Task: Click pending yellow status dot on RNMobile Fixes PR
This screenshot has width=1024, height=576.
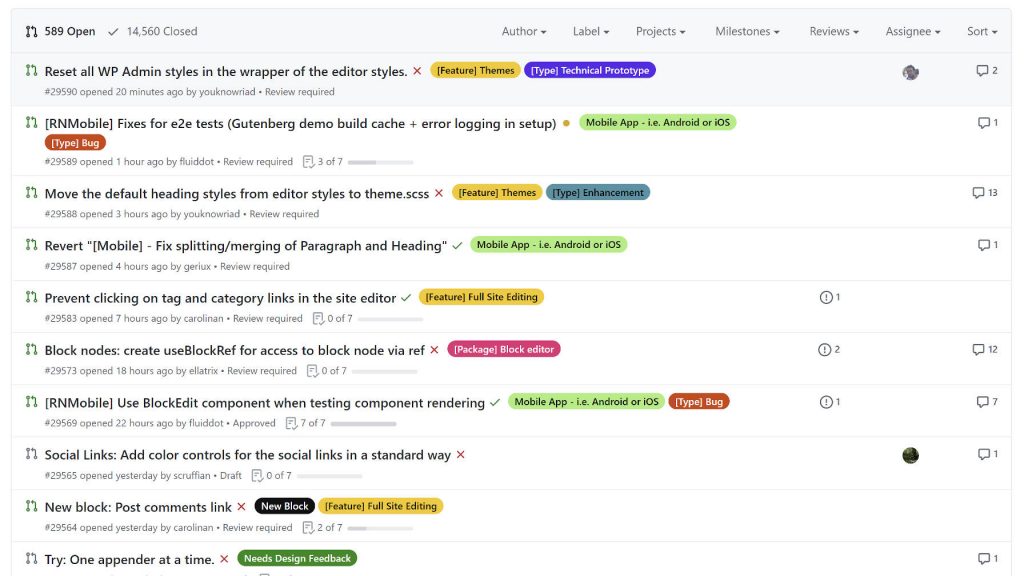Action: [566, 123]
